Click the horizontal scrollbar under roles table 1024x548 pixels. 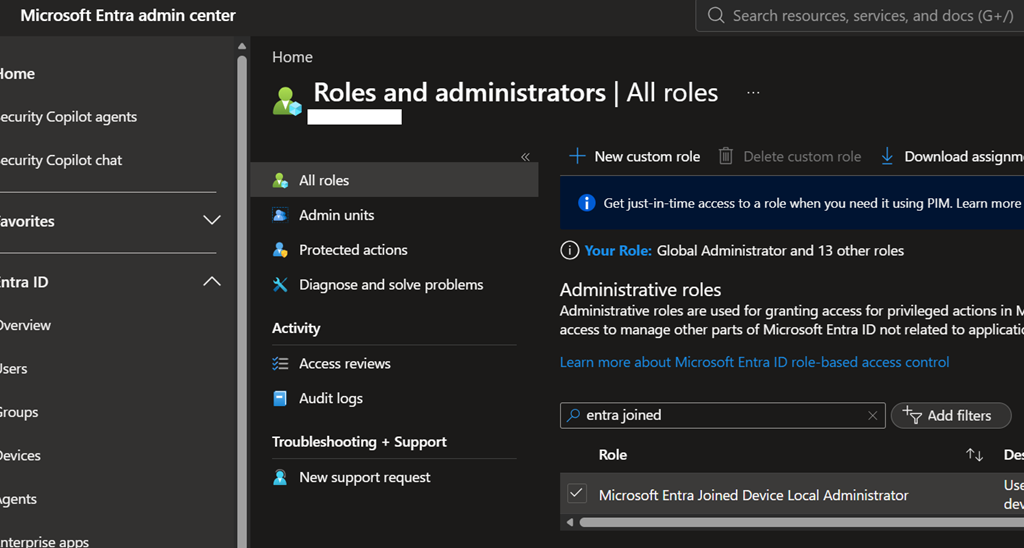pyautogui.click(x=801, y=523)
